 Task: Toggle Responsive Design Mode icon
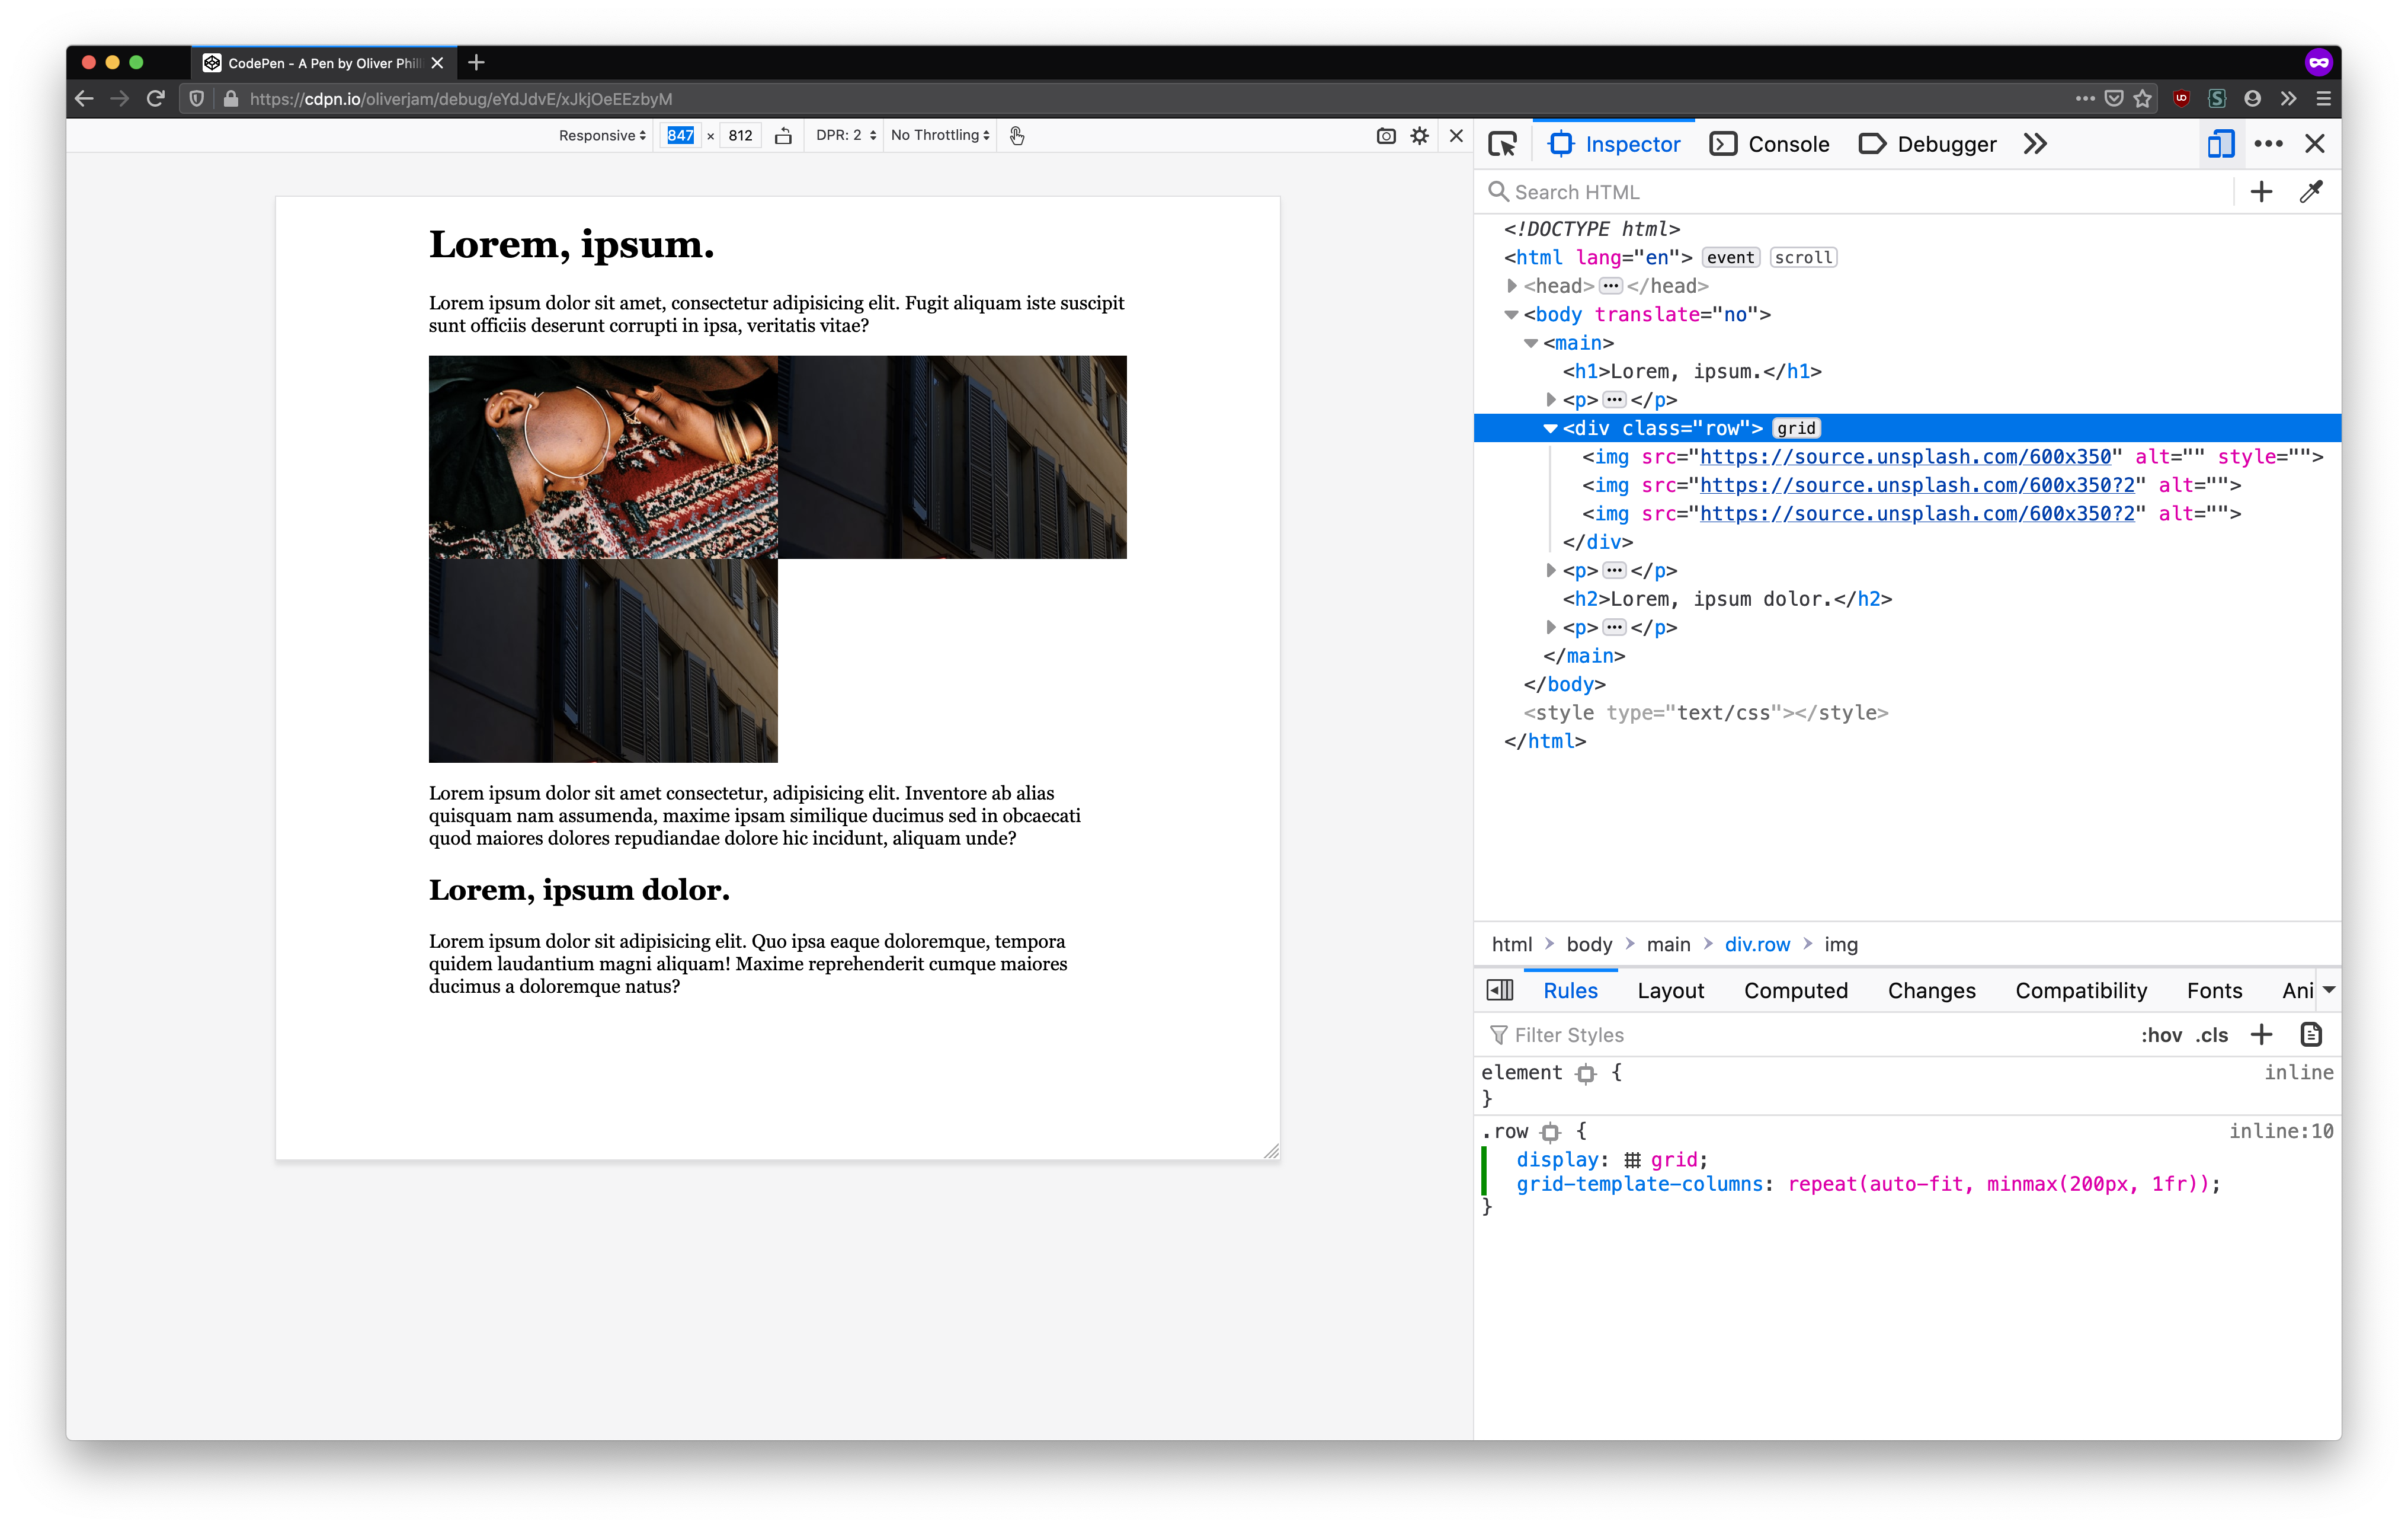click(x=2220, y=144)
